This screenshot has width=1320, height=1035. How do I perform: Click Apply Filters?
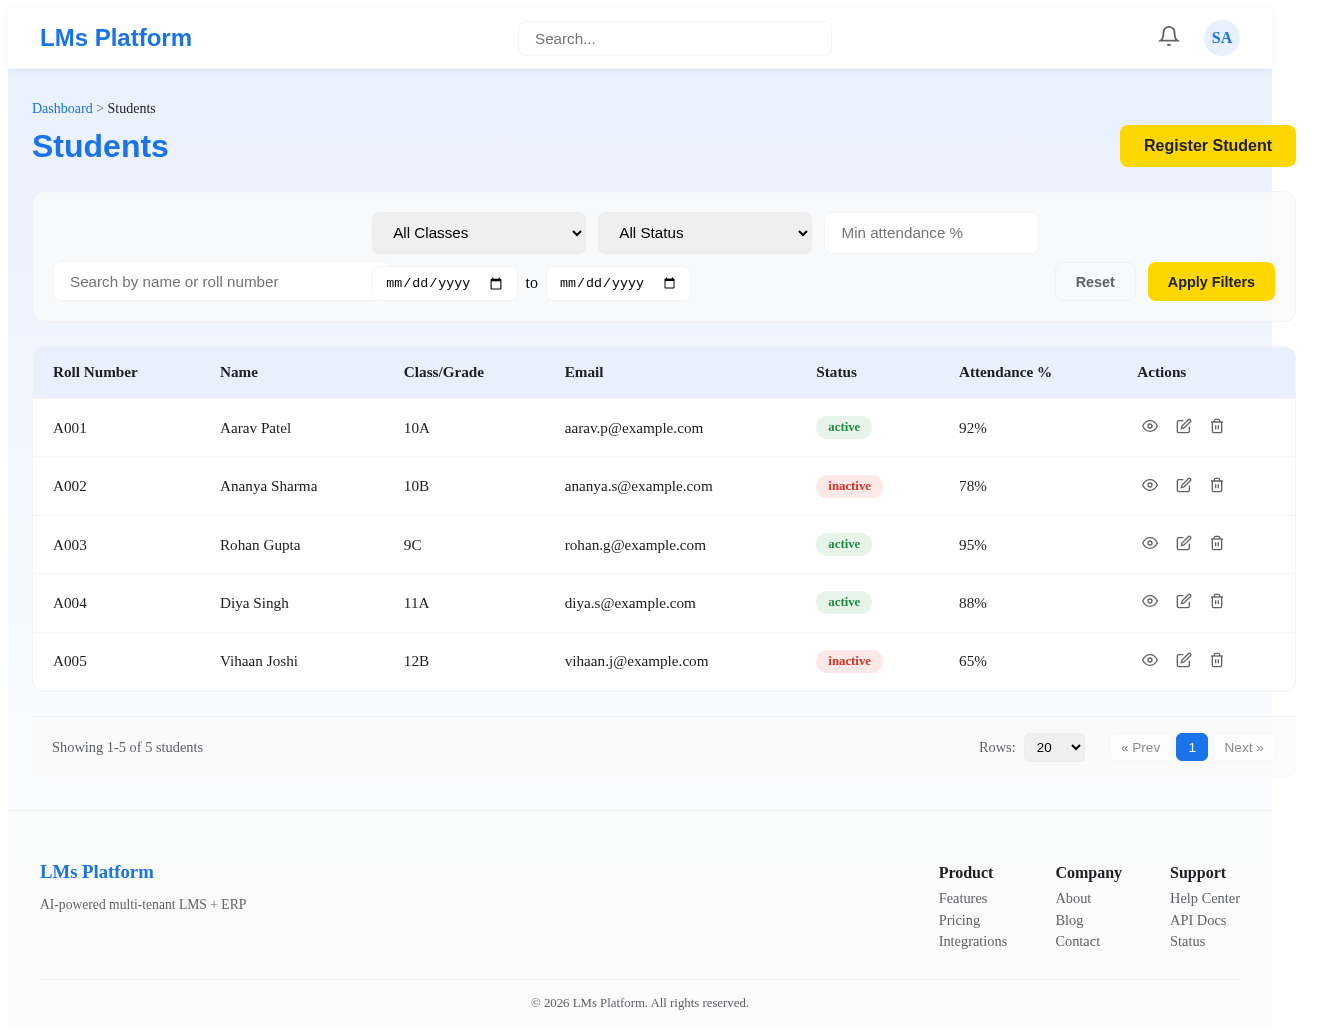pos(1211,282)
